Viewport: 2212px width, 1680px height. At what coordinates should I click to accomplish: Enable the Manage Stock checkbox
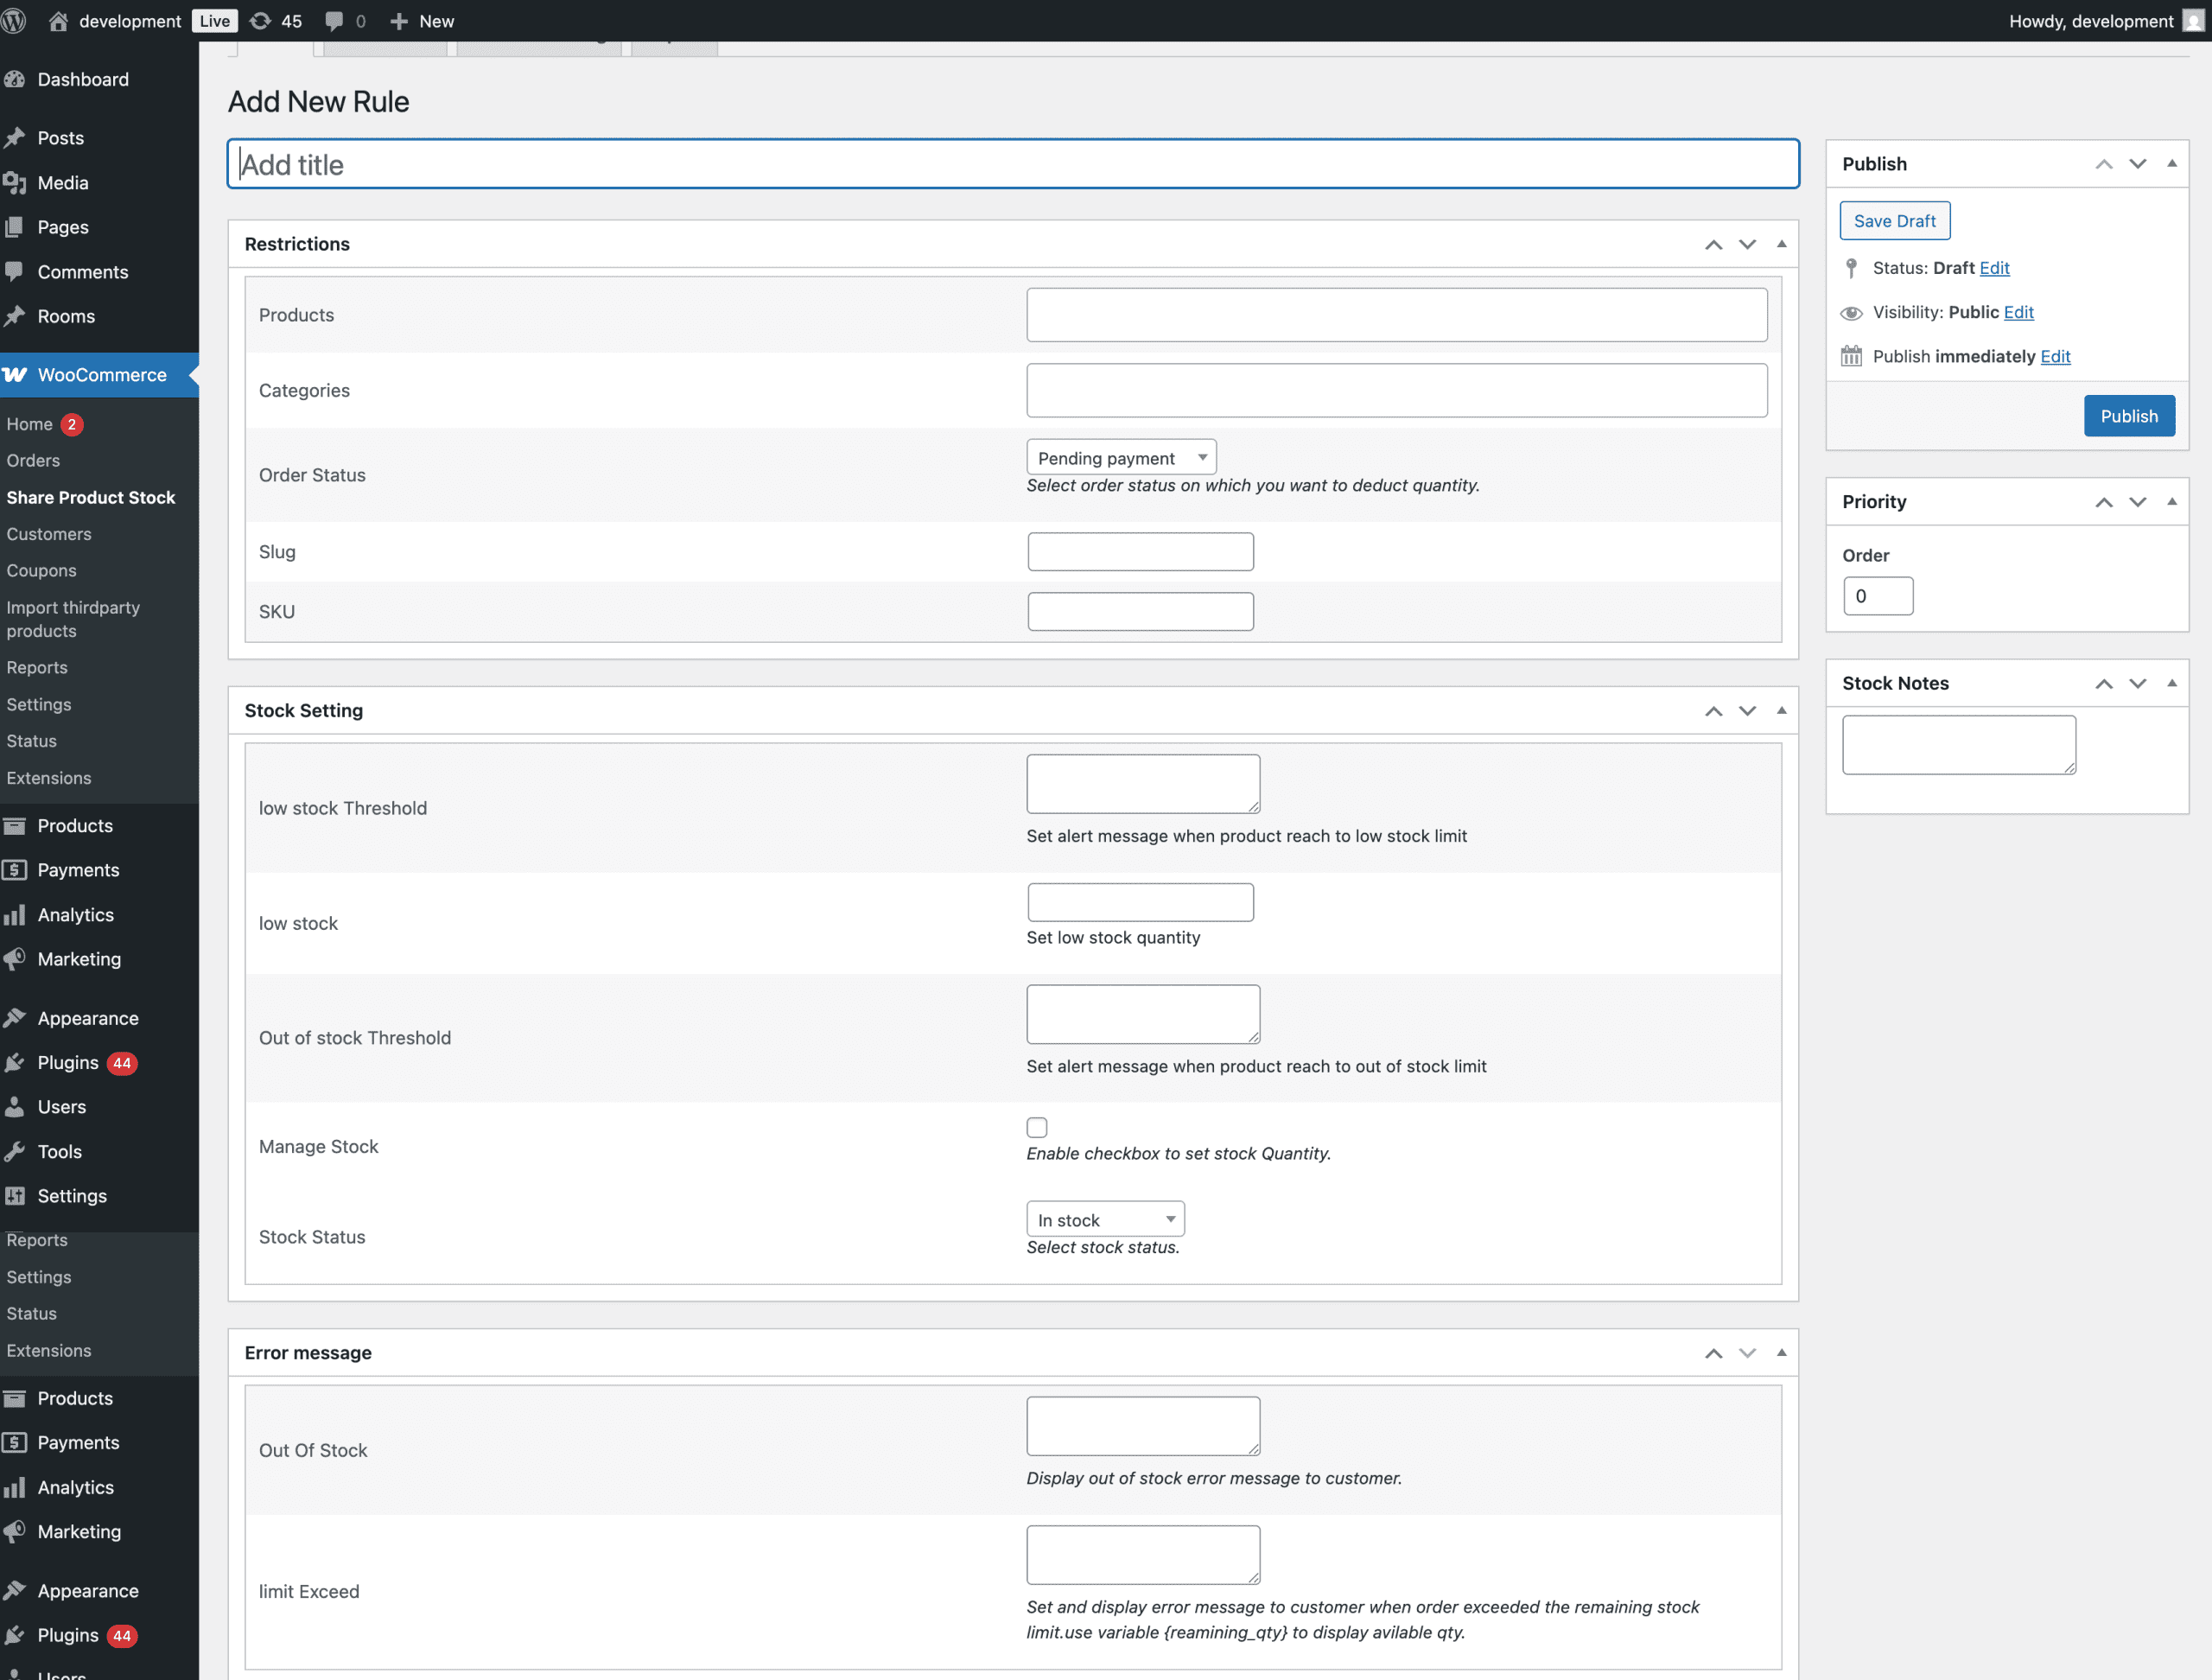tap(1037, 1127)
